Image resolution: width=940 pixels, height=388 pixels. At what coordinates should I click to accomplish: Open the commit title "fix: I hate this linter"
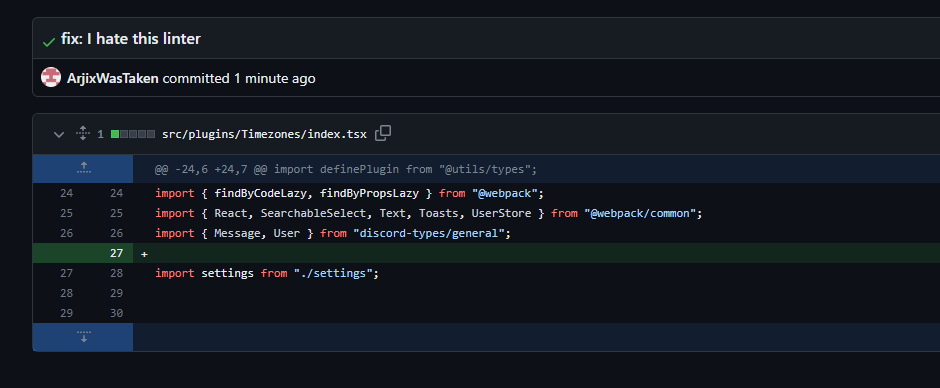(131, 39)
